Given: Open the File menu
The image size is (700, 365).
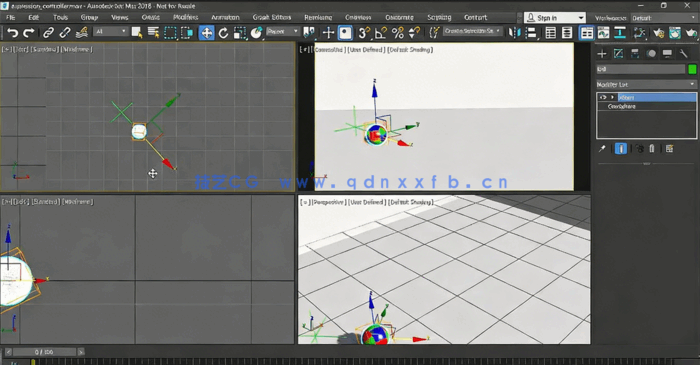Looking at the screenshot, I should pyautogui.click(x=11, y=17).
